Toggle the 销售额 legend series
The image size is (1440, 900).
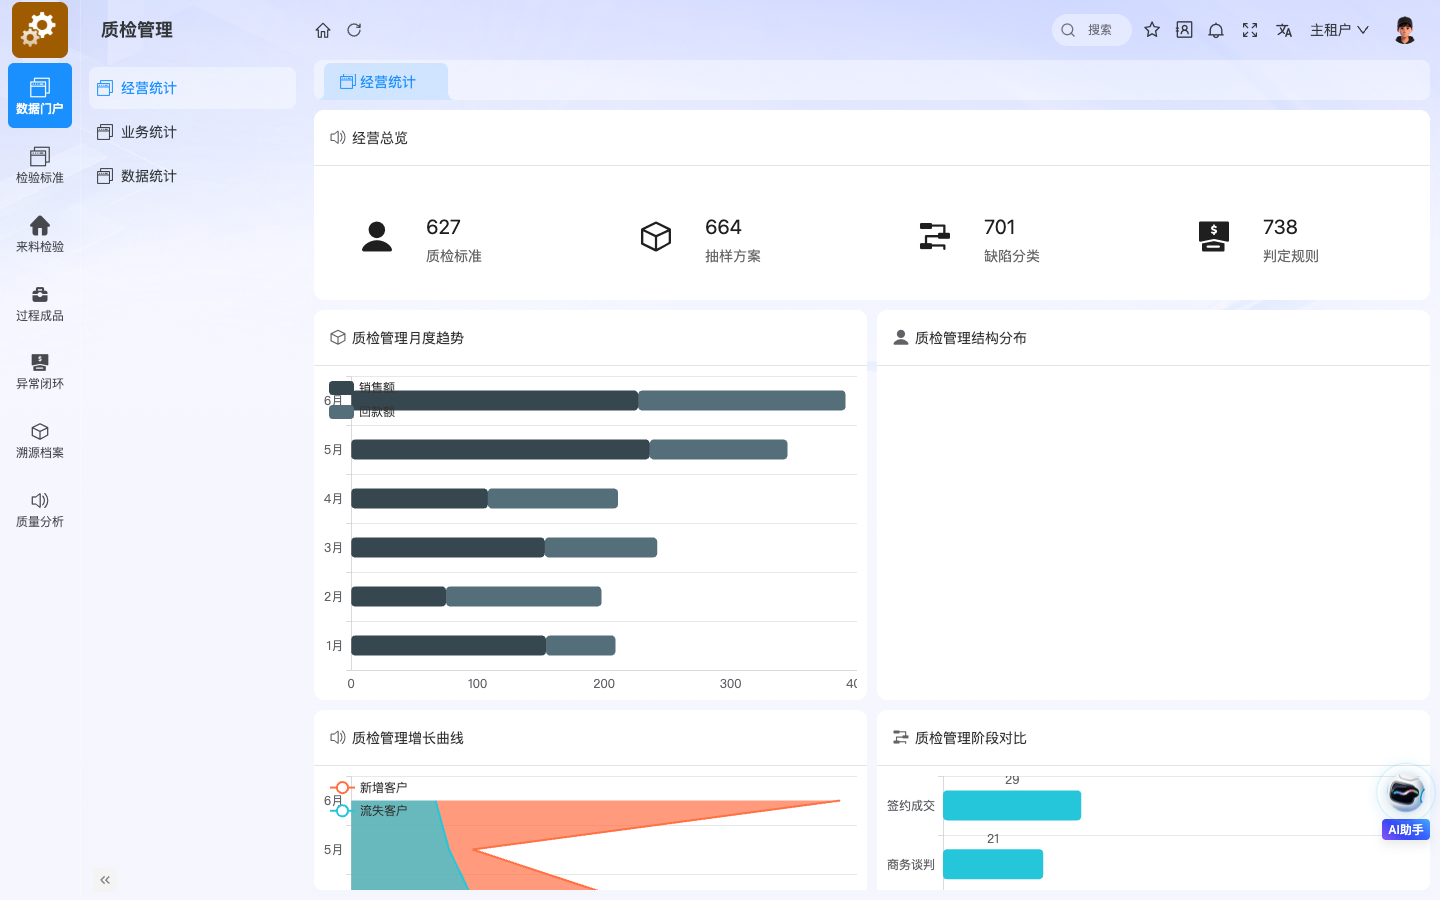(x=362, y=387)
